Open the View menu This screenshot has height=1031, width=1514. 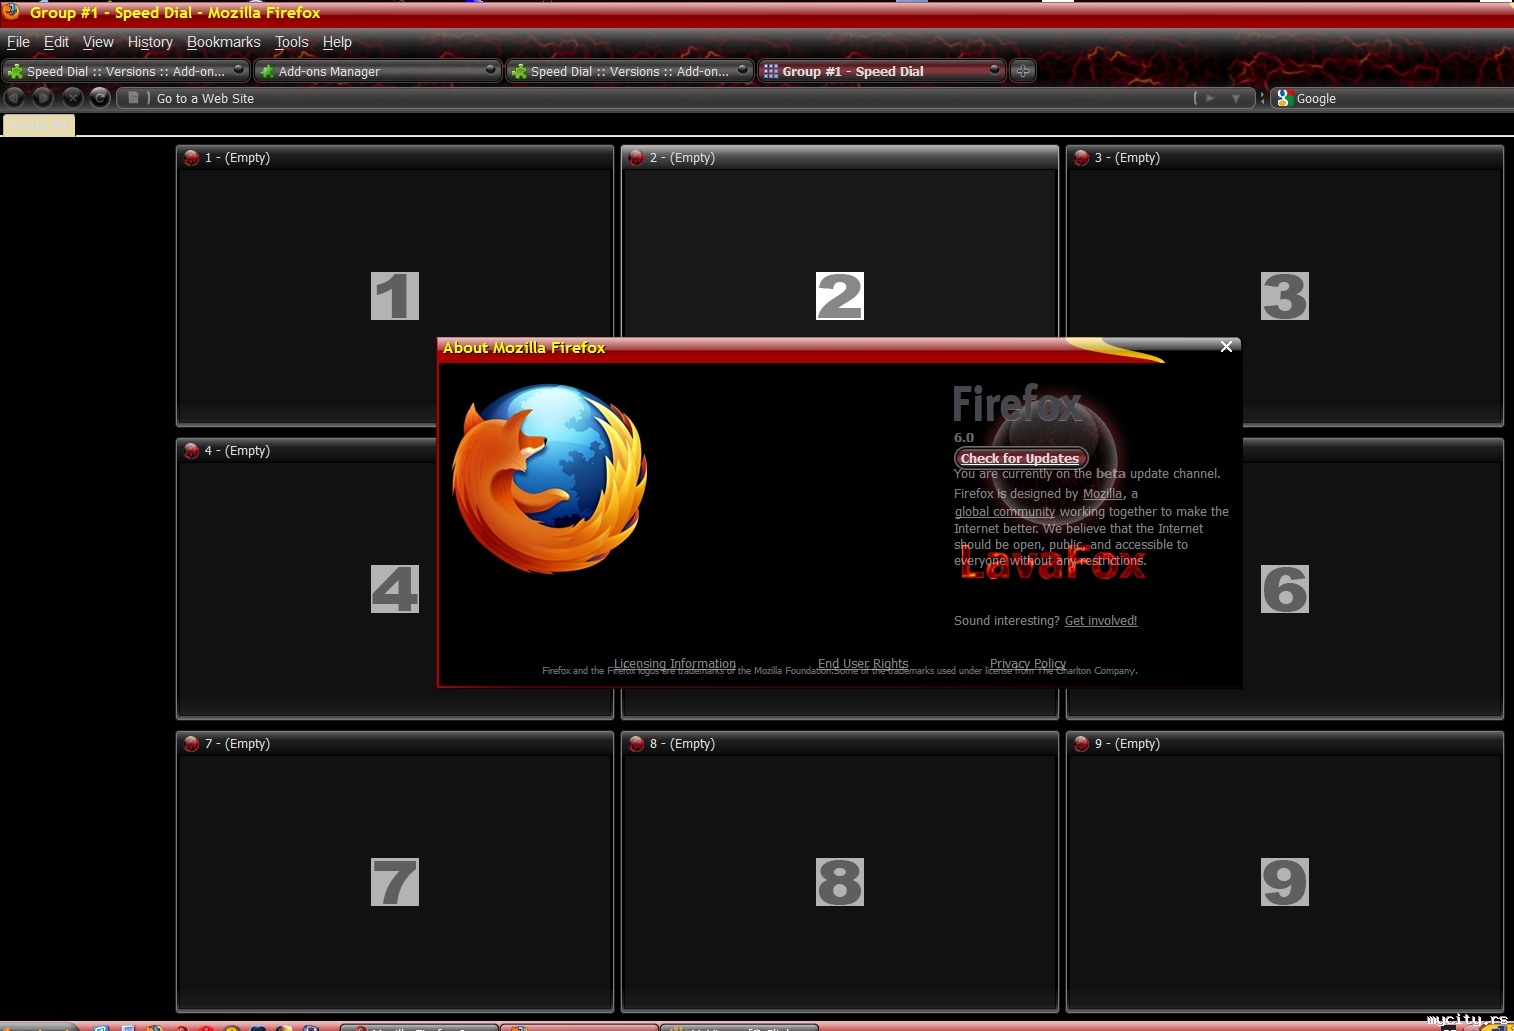[x=98, y=42]
